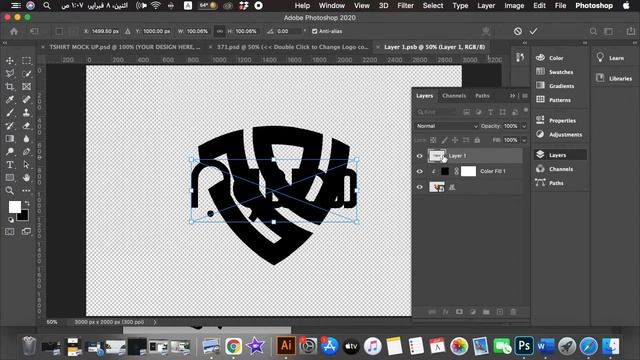Screen dimensions: 640x360
Task: Select the Path Selection tool
Action: 27,165
